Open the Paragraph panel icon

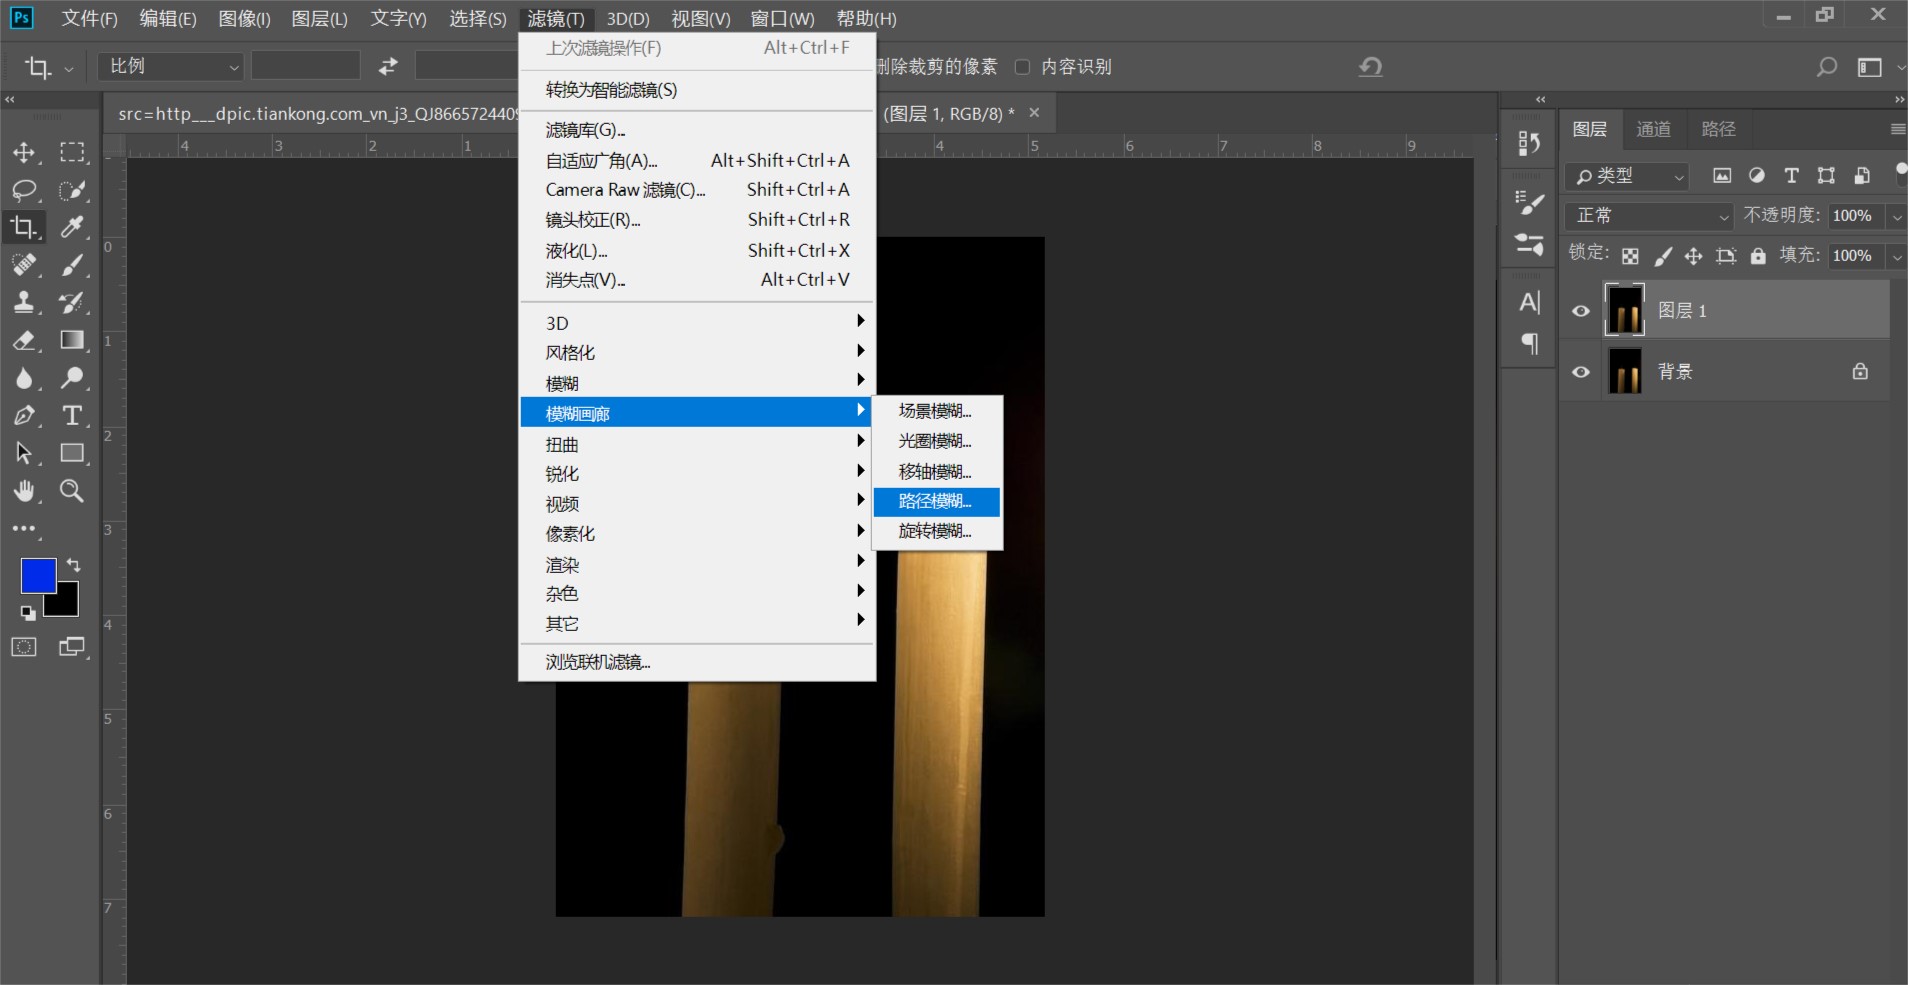click(1530, 344)
